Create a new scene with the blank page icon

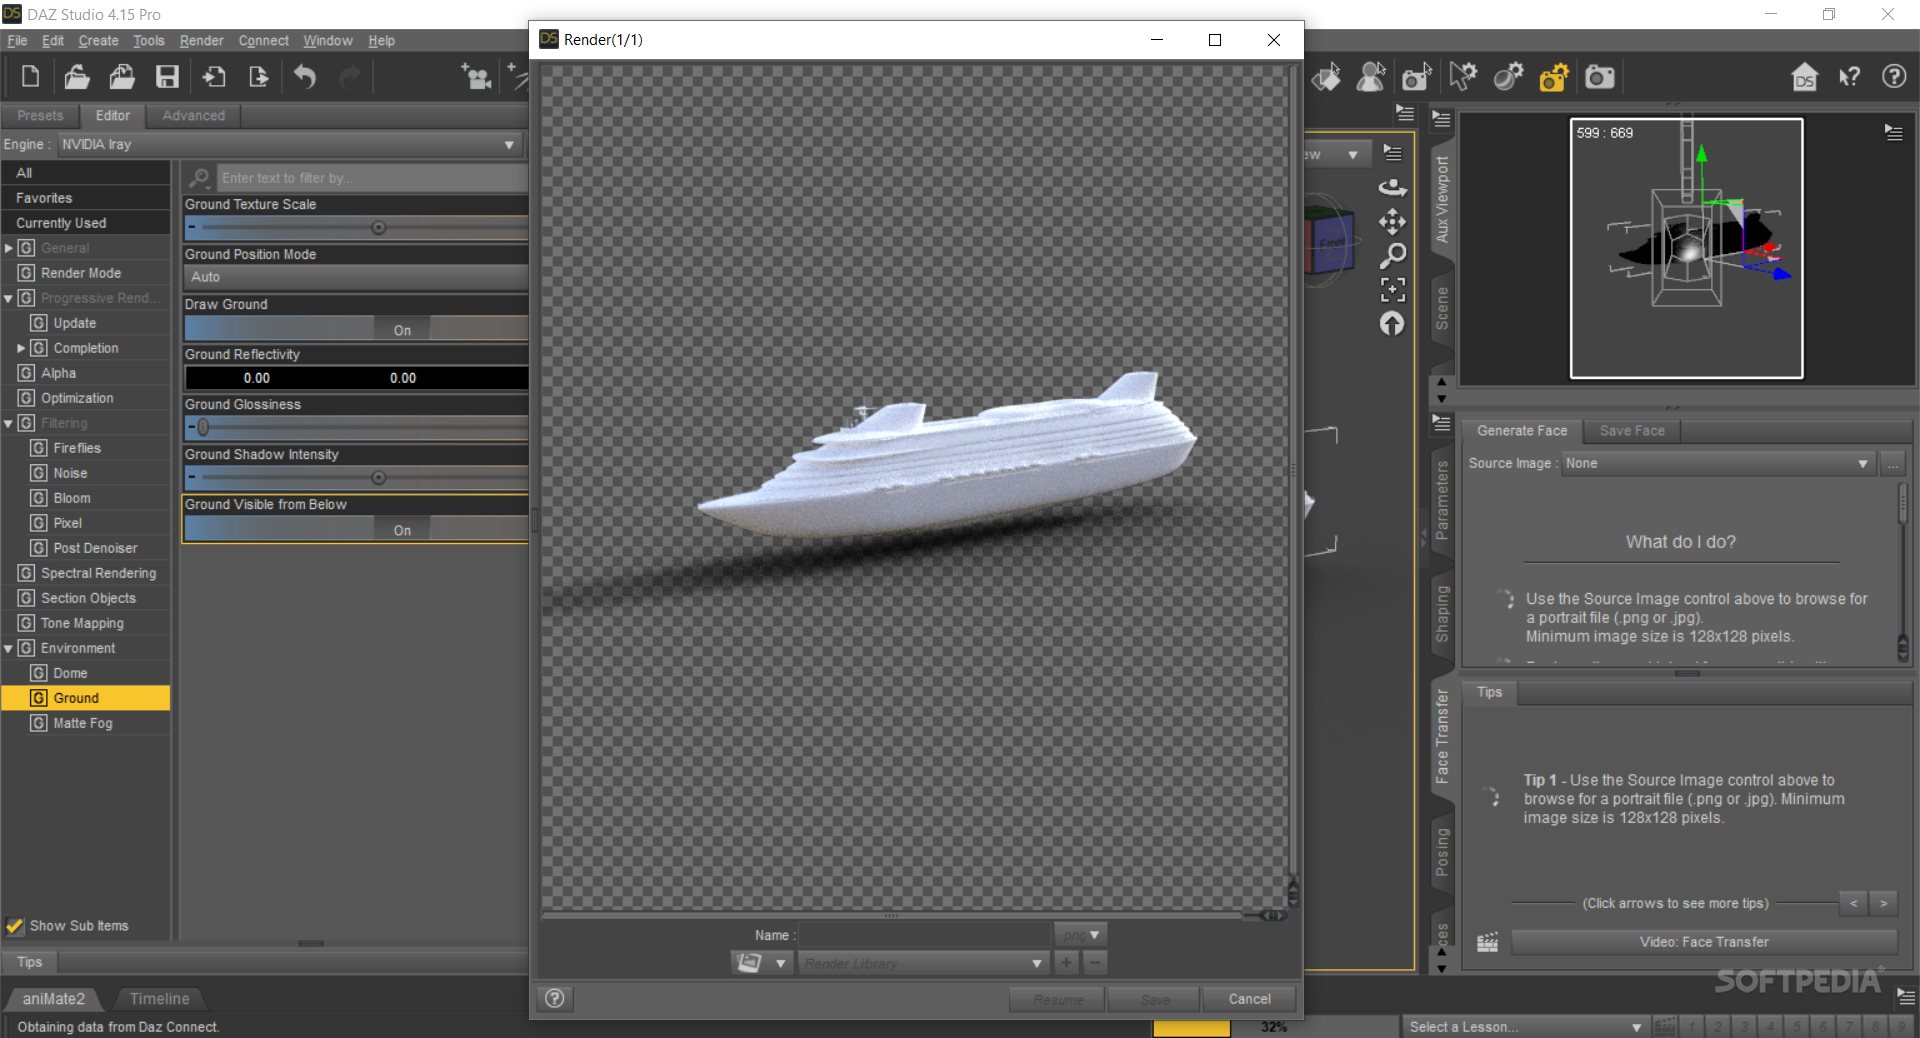click(30, 77)
